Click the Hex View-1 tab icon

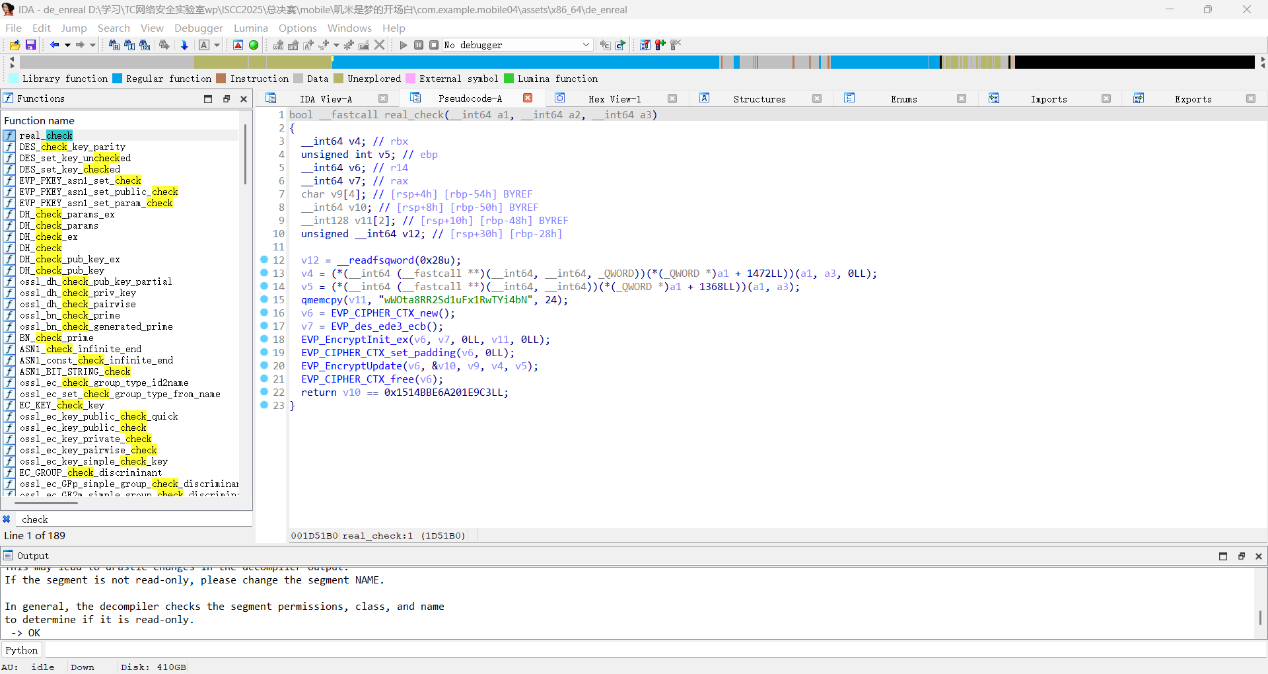[x=560, y=99]
